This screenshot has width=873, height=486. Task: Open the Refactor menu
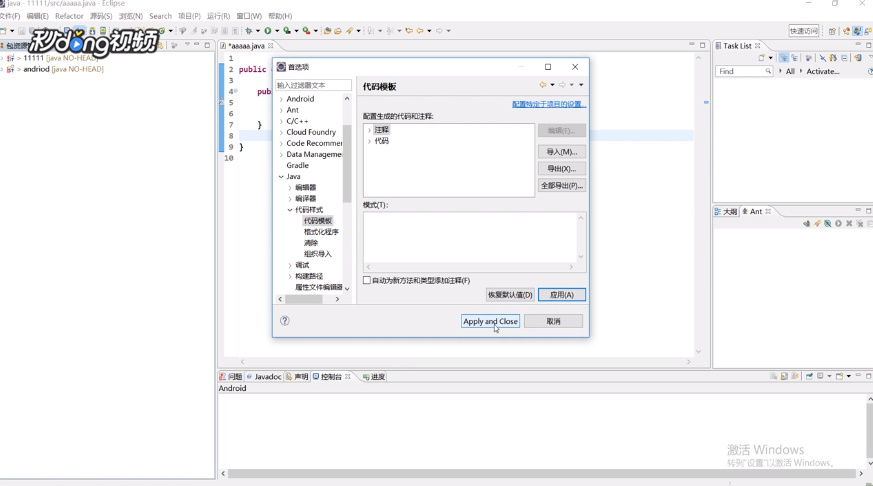pyautogui.click(x=69, y=16)
